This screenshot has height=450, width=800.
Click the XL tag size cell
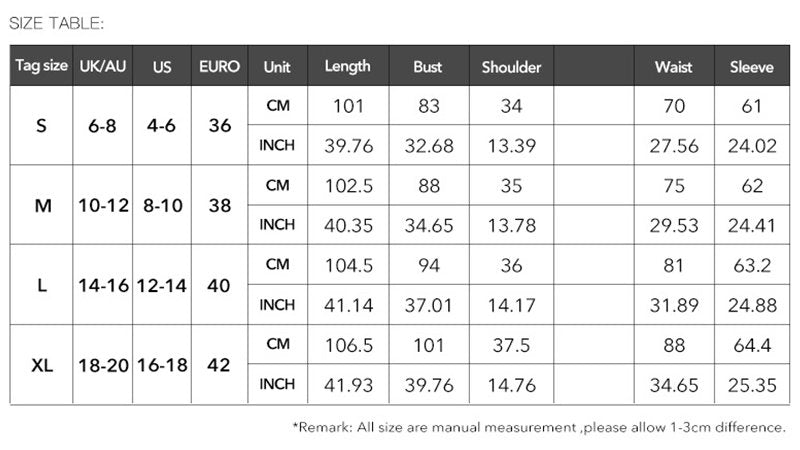pos(42,365)
